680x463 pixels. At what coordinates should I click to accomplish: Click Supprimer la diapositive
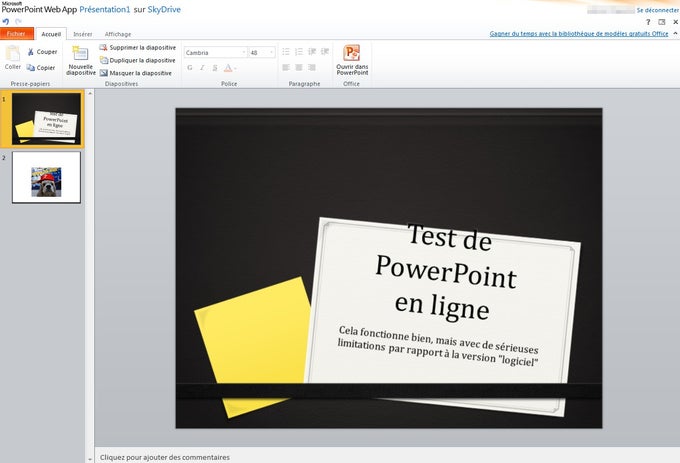click(x=138, y=47)
